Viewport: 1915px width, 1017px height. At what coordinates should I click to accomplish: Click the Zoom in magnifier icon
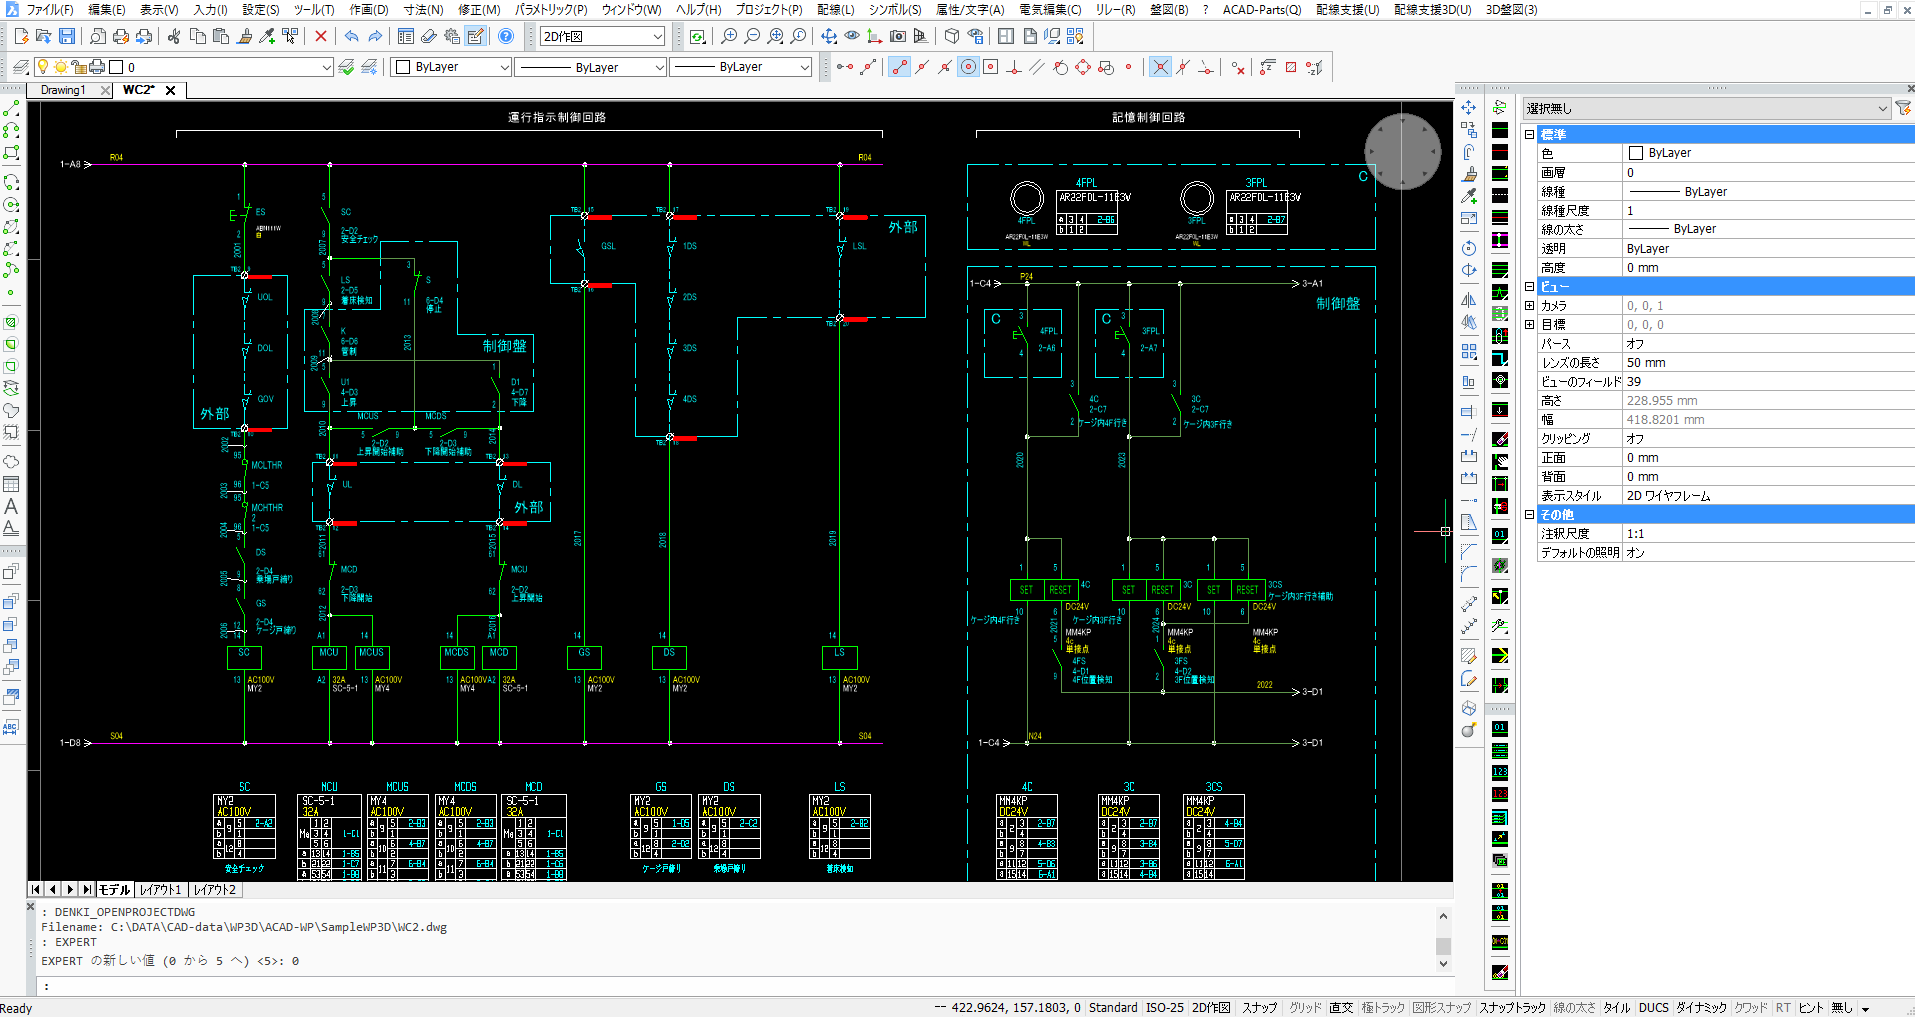(729, 36)
